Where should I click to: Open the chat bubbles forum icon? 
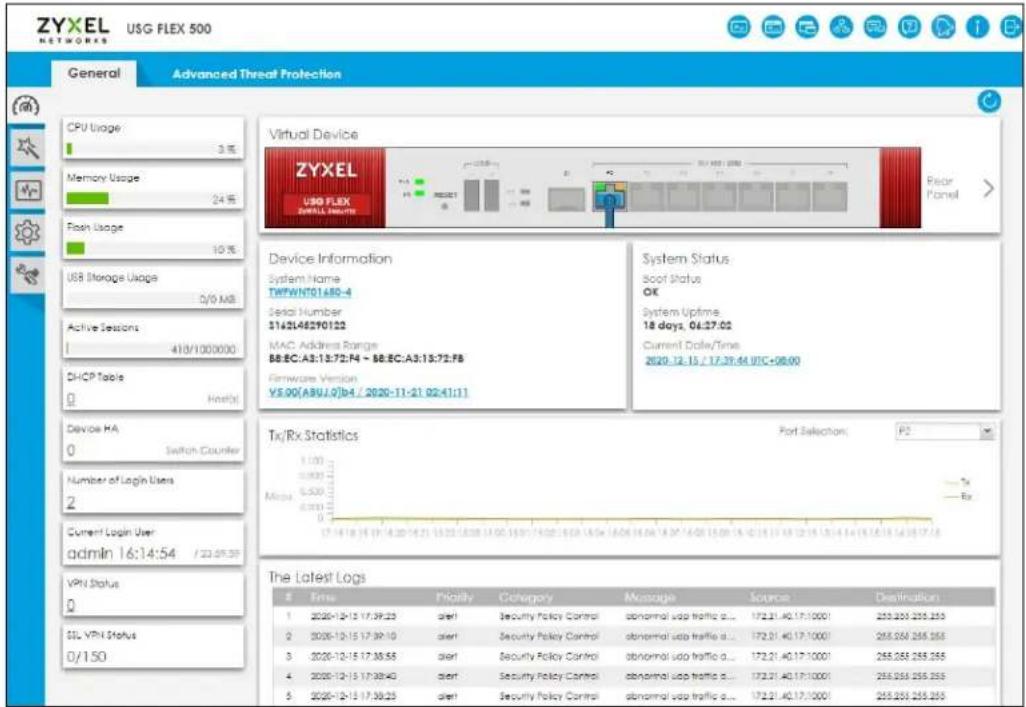point(875,27)
